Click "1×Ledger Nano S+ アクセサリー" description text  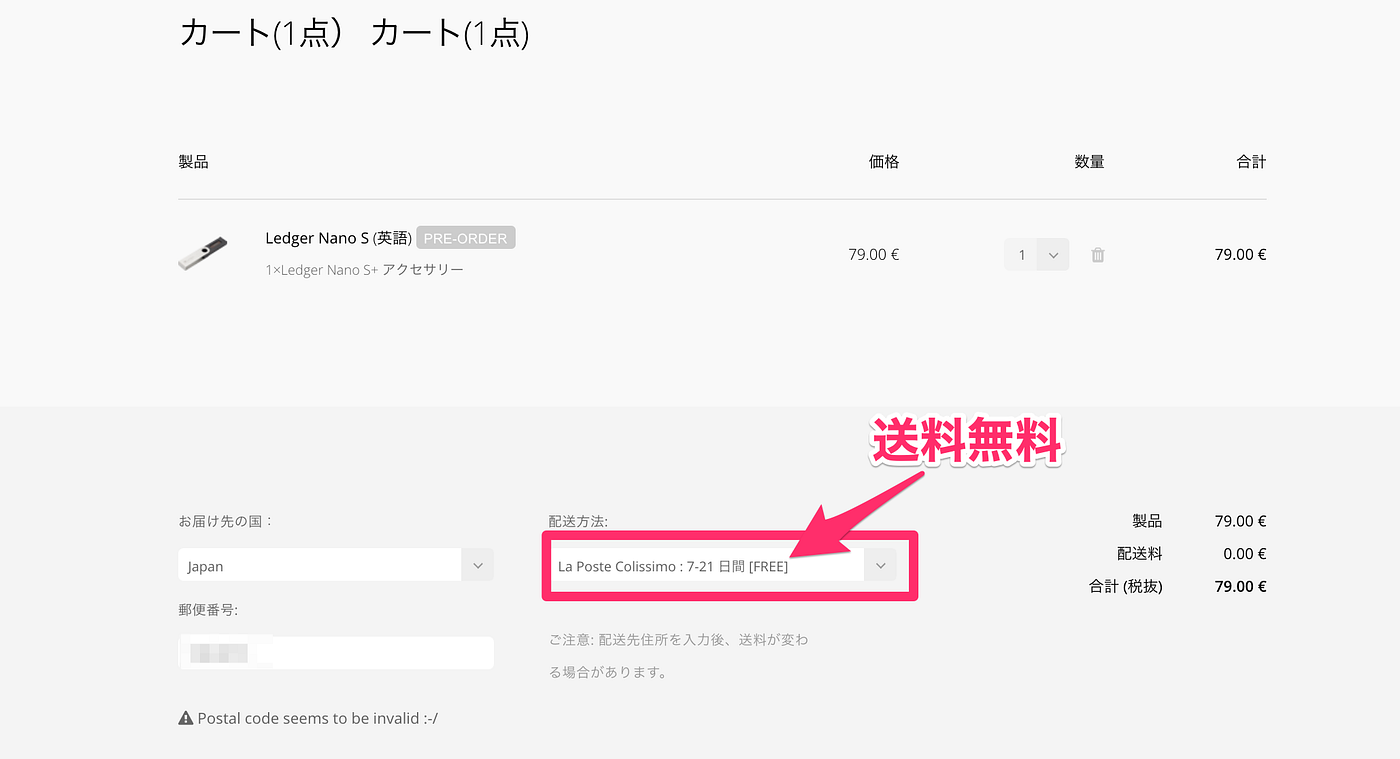coord(364,270)
